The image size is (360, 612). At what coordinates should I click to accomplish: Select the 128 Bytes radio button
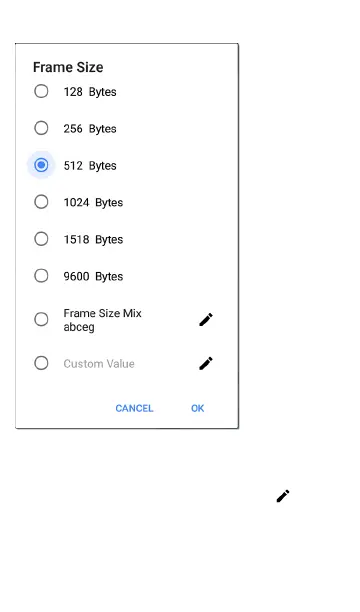pos(41,91)
